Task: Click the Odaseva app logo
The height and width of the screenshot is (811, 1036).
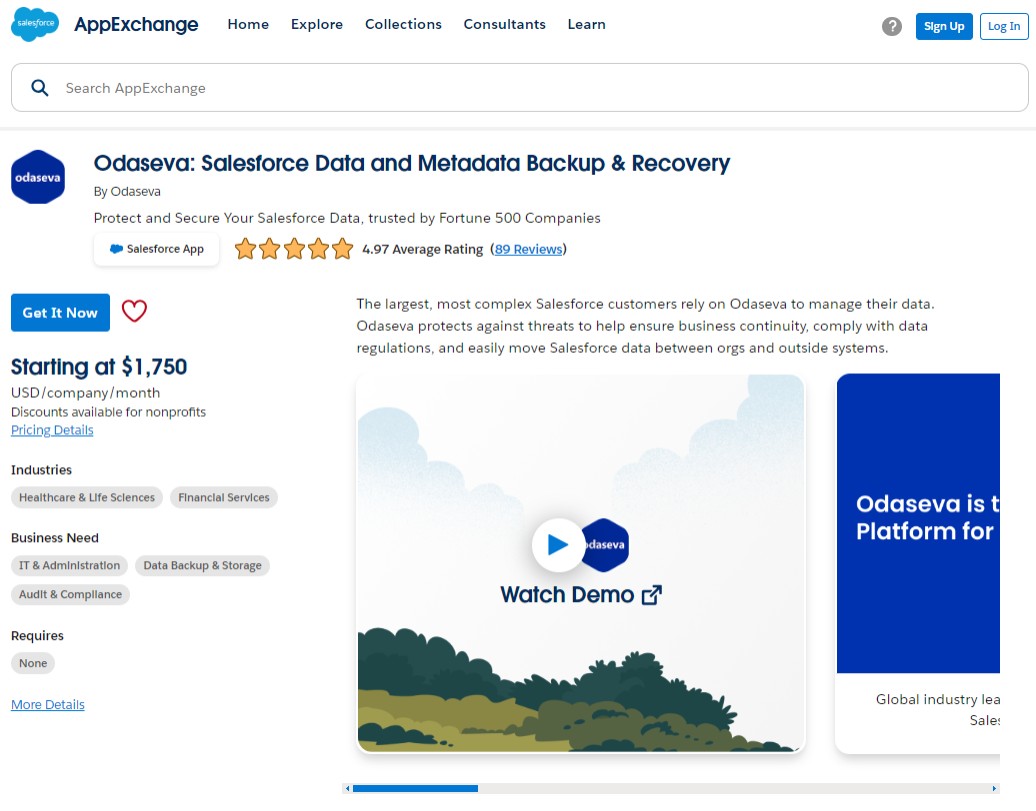Action: click(x=37, y=176)
